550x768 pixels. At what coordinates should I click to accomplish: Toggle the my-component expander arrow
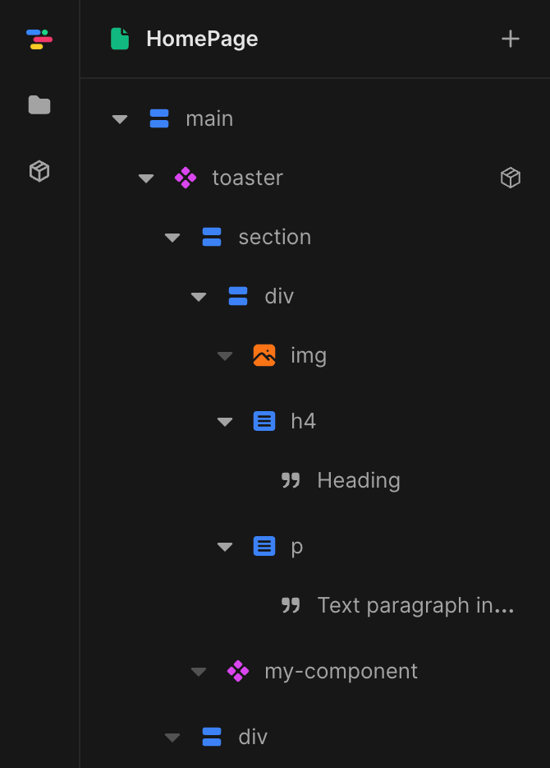198,672
